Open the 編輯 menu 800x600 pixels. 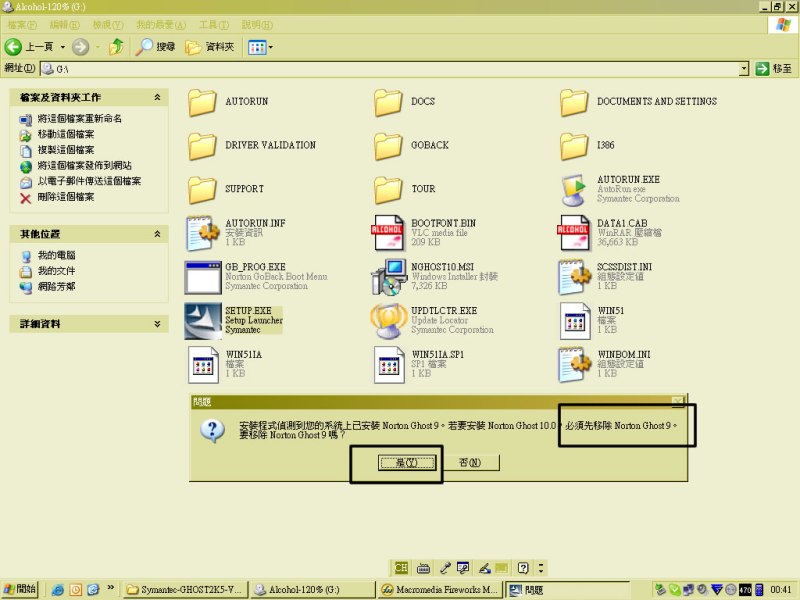[64, 24]
